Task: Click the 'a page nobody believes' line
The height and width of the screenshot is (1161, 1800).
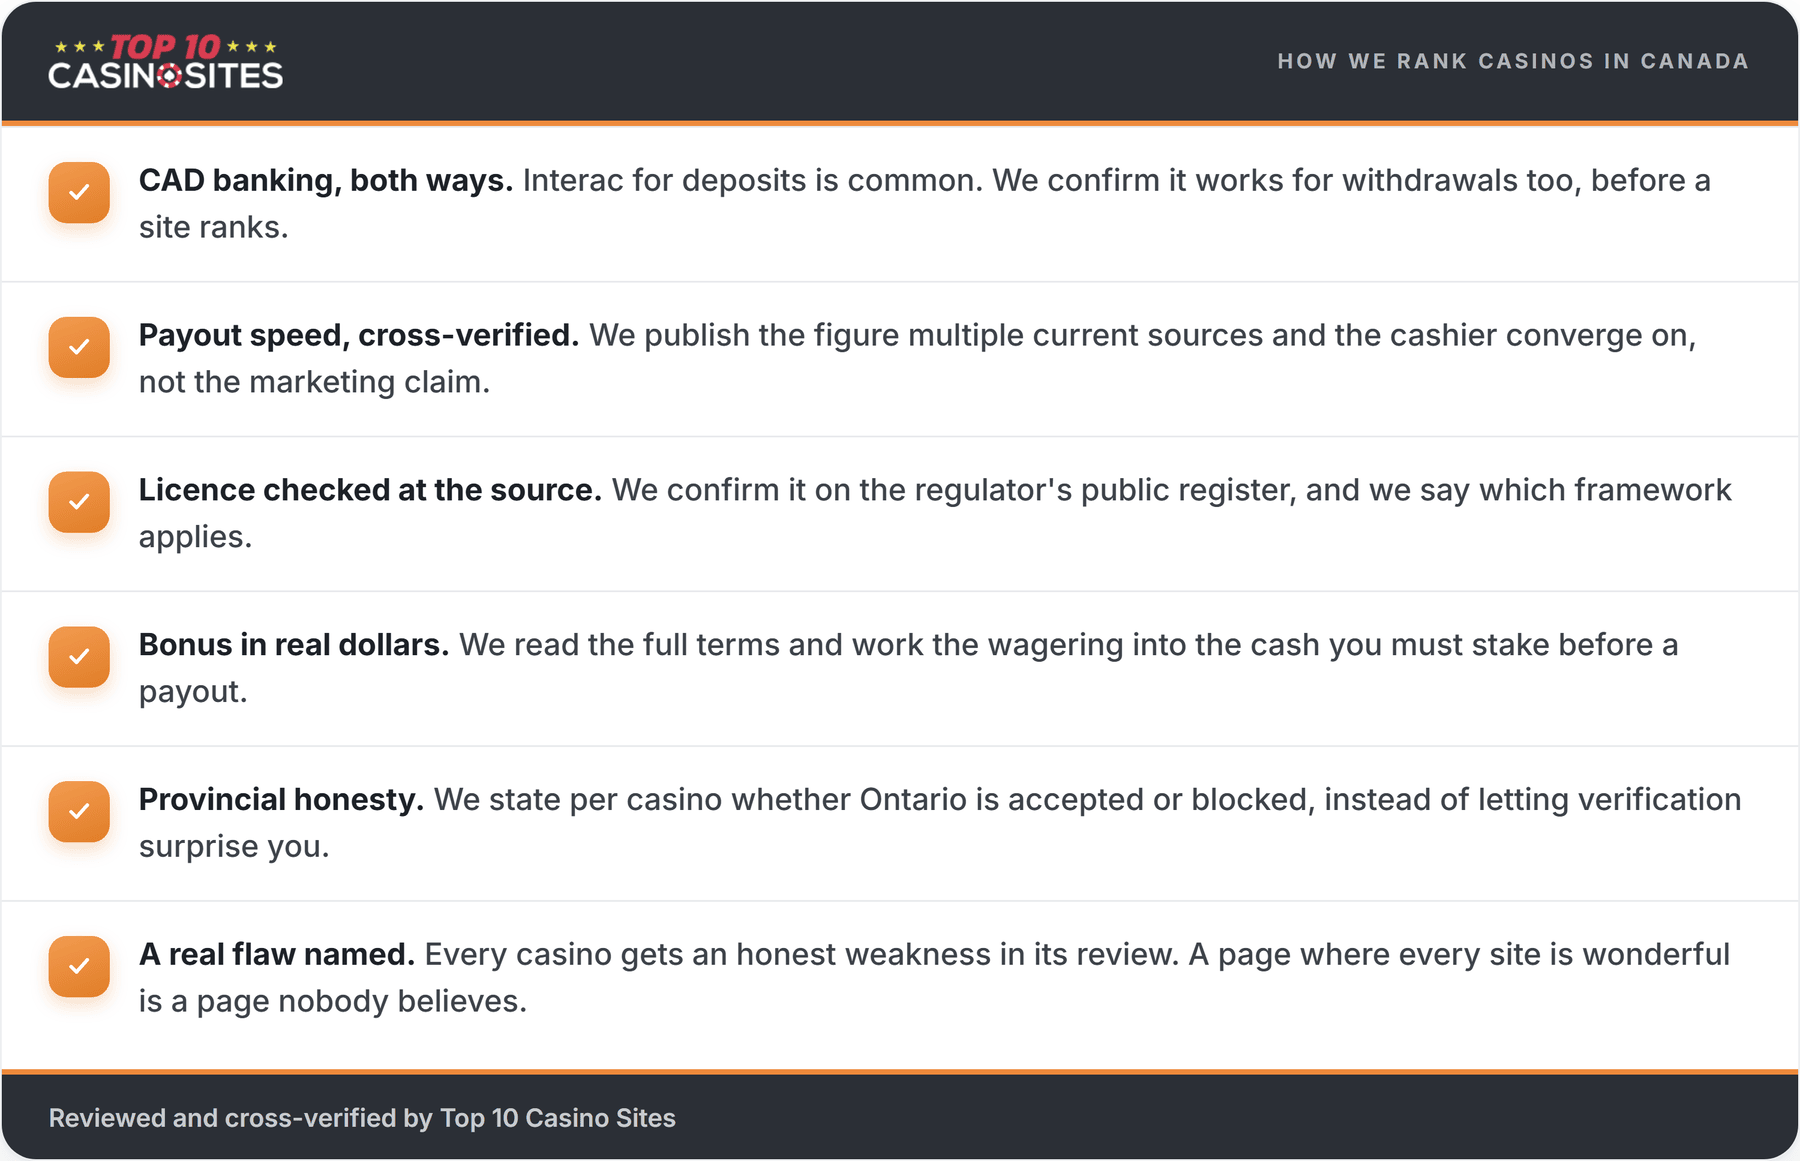Action: 333,1001
